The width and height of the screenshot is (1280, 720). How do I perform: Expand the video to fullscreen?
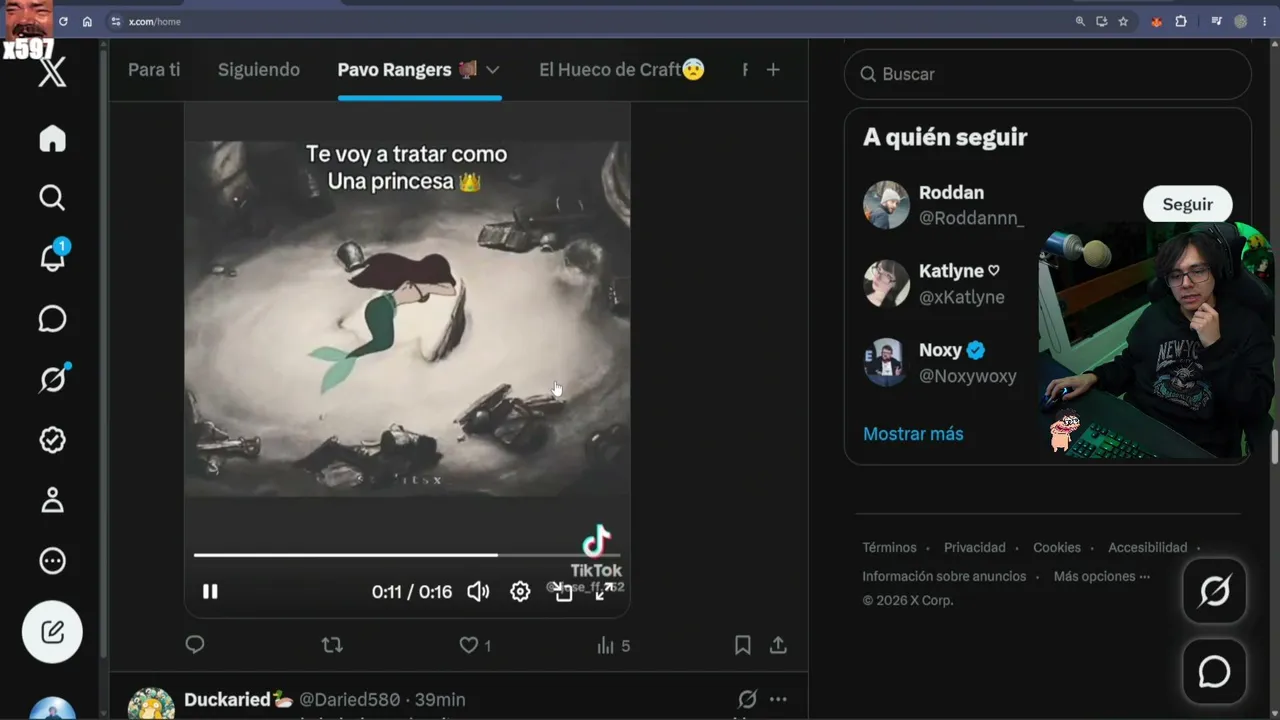(x=604, y=591)
